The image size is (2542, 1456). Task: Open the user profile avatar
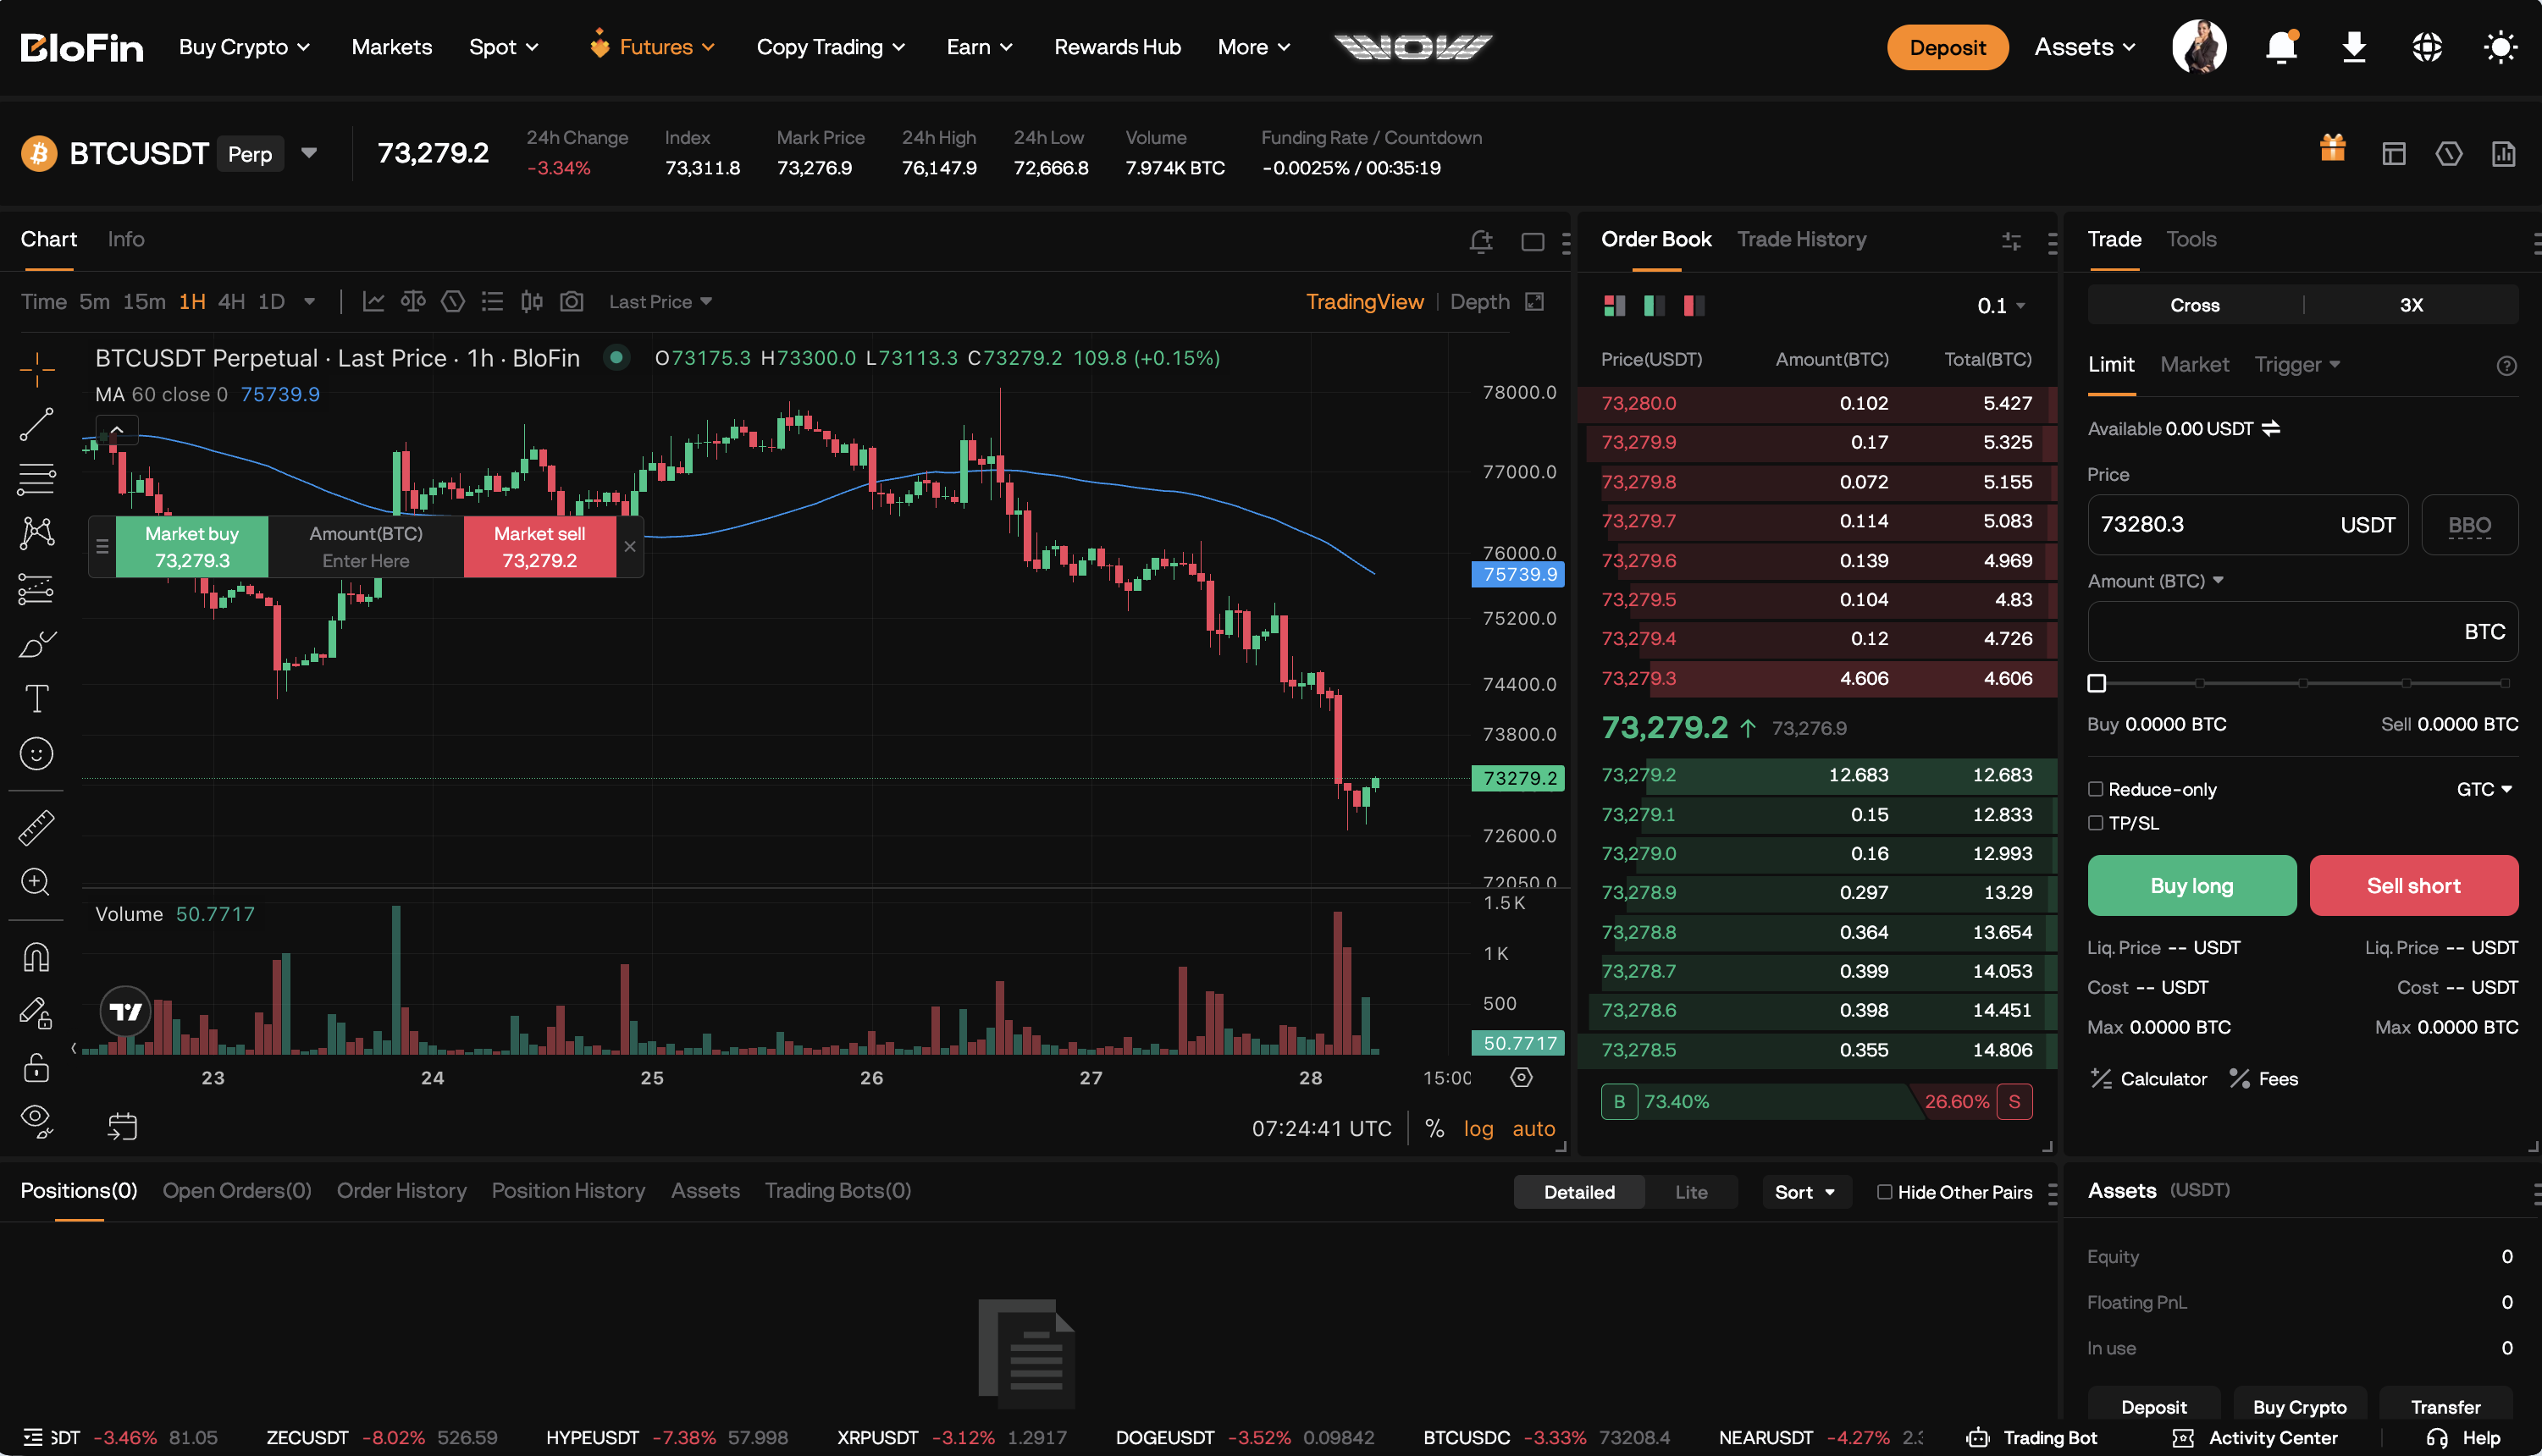tap(2199, 47)
